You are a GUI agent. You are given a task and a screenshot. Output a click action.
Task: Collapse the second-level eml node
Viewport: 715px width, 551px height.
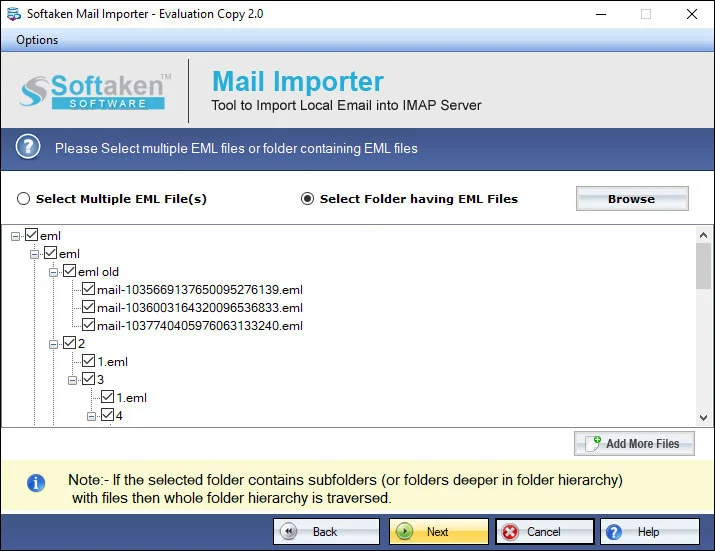pyautogui.click(x=34, y=254)
